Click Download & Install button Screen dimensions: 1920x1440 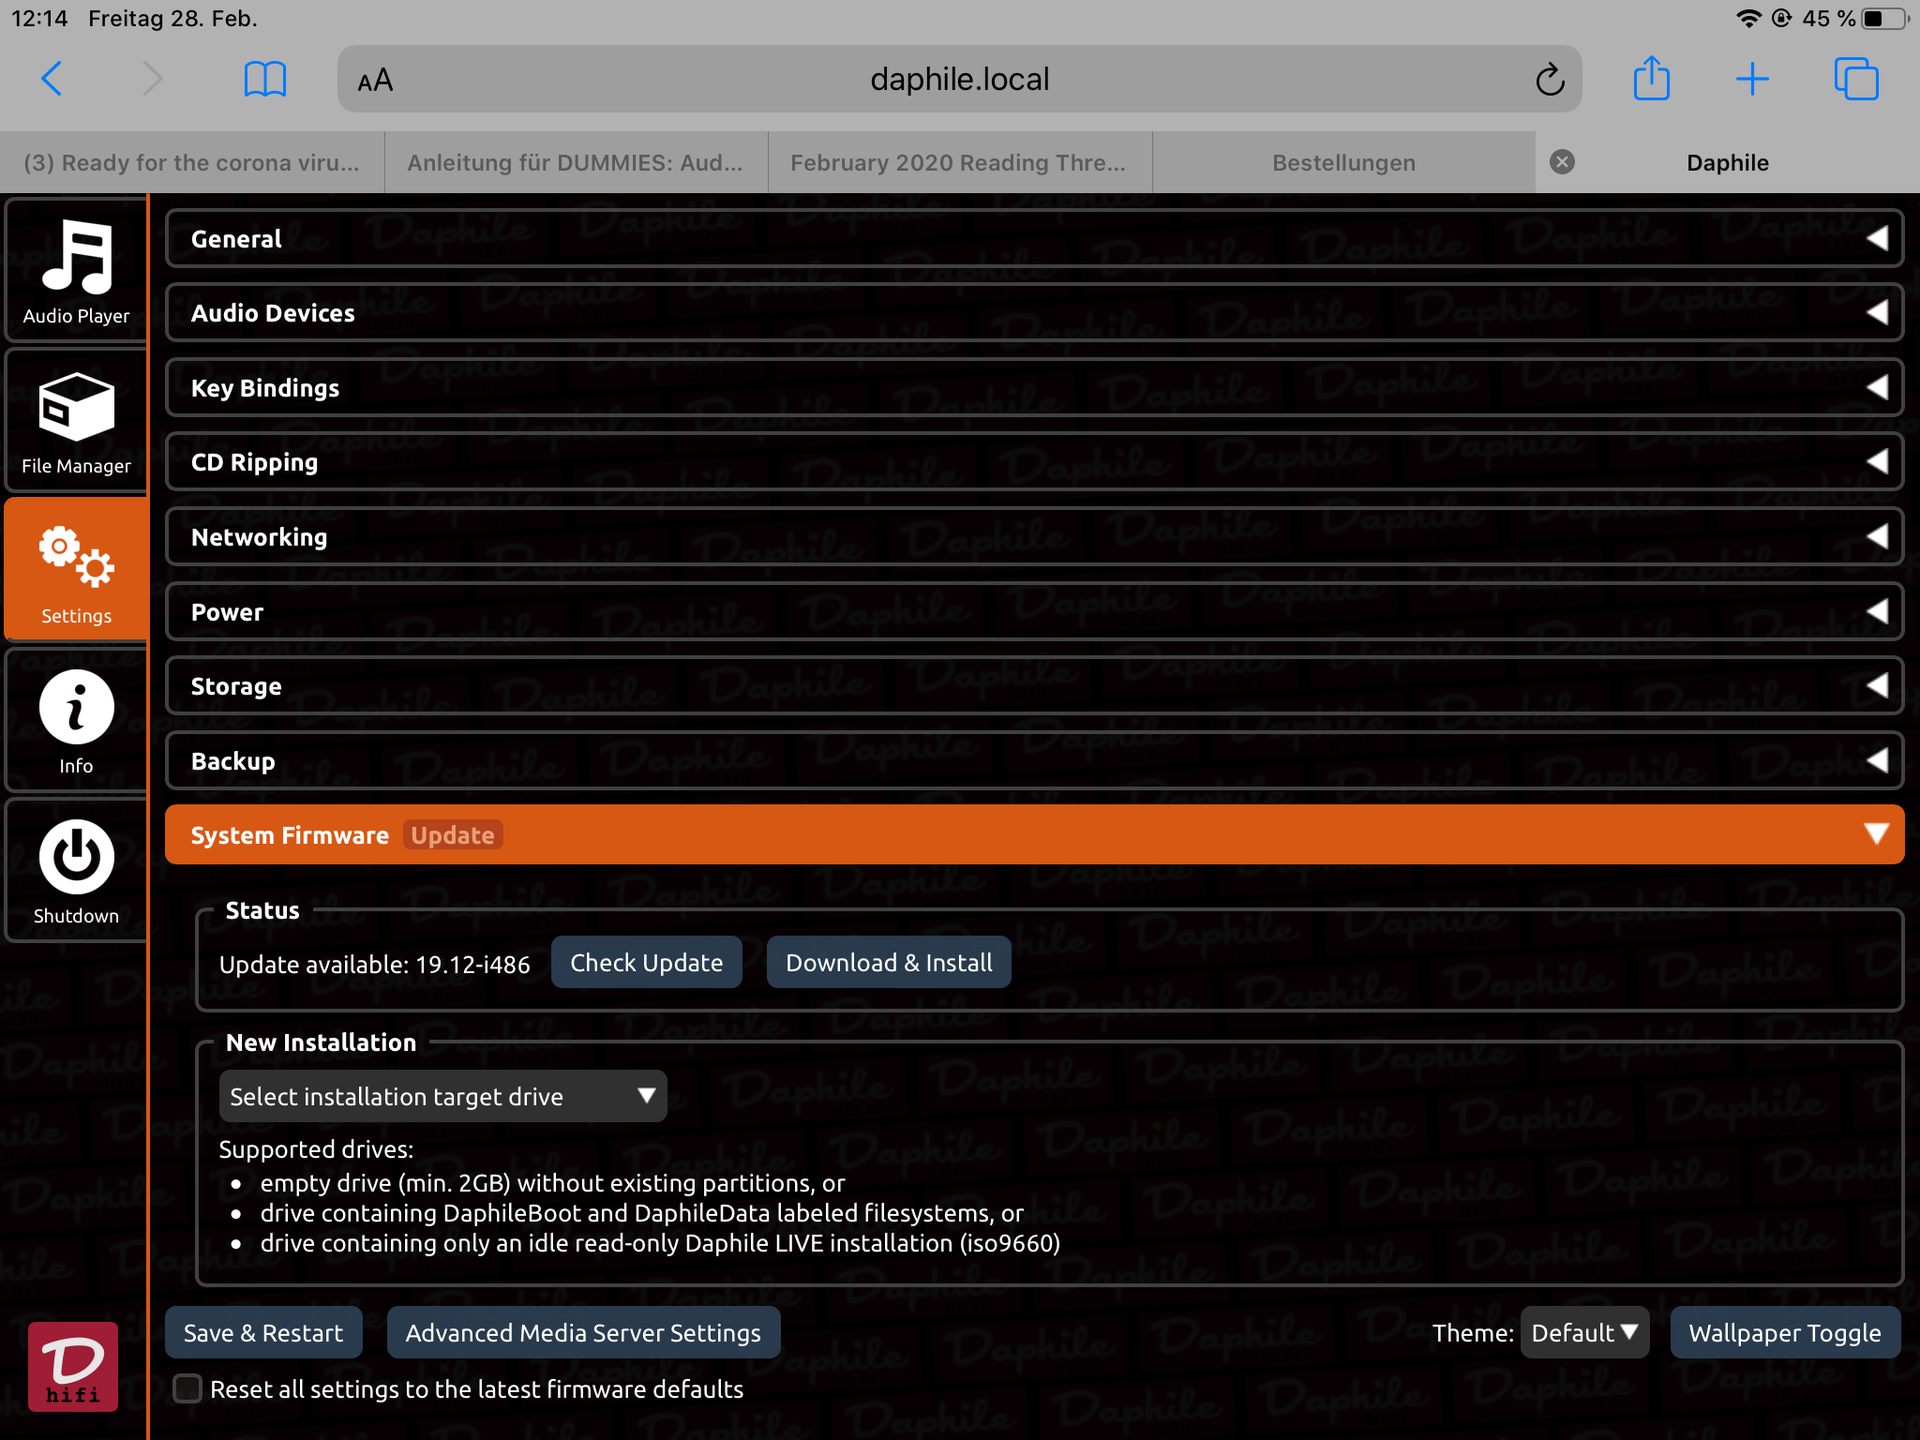tap(889, 962)
